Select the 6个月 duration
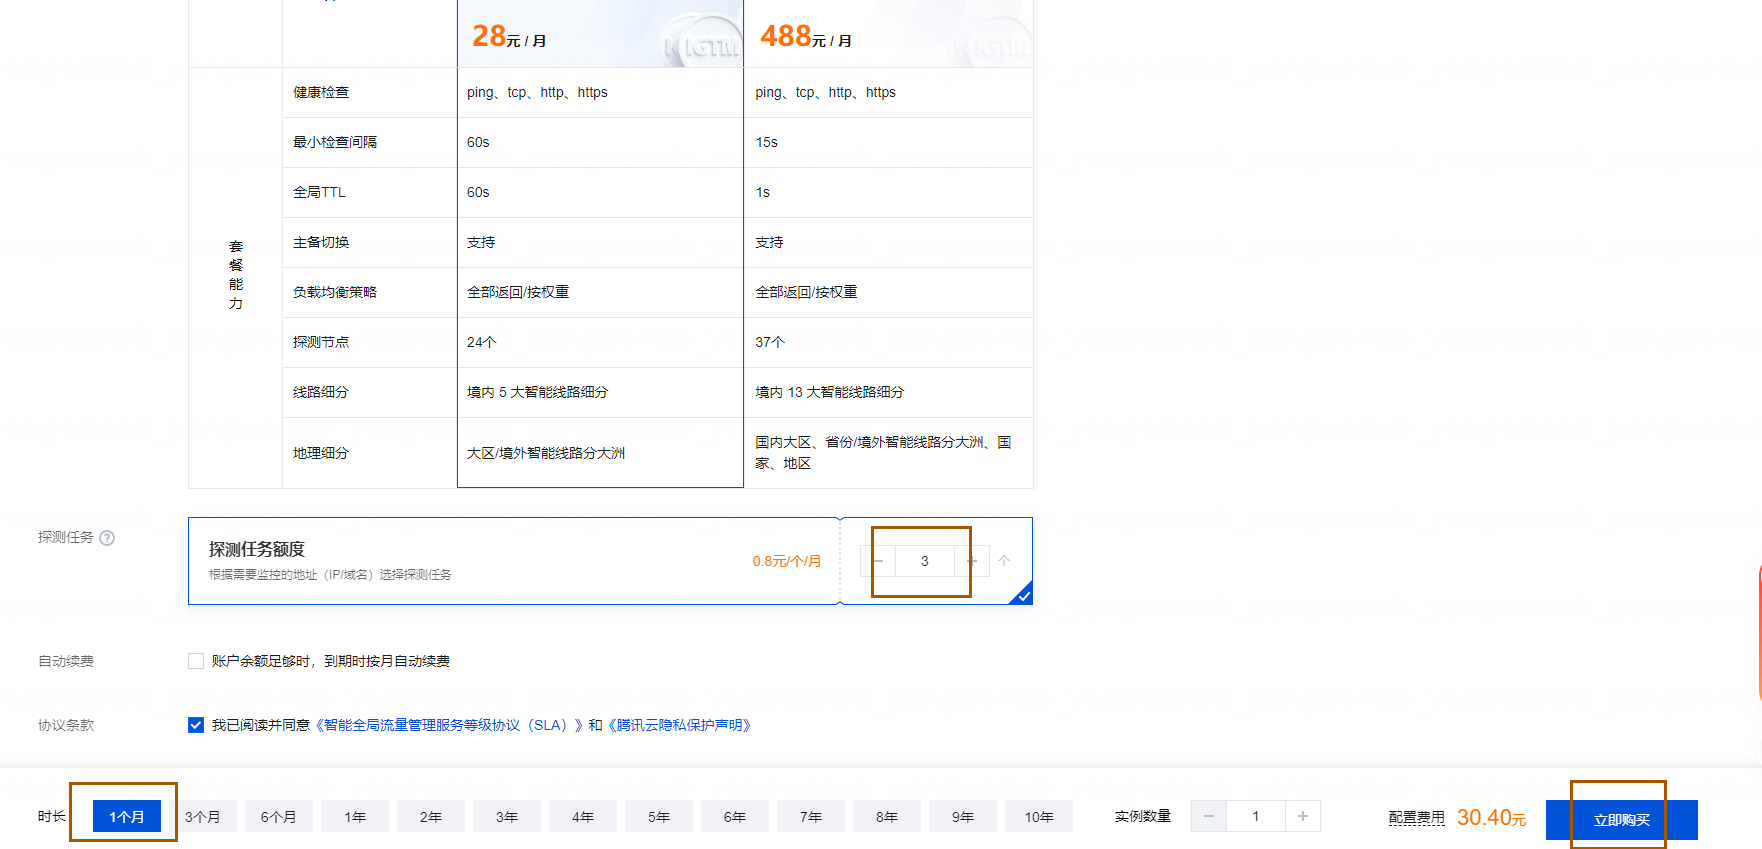Screen dimensions: 1762x849 click(279, 817)
